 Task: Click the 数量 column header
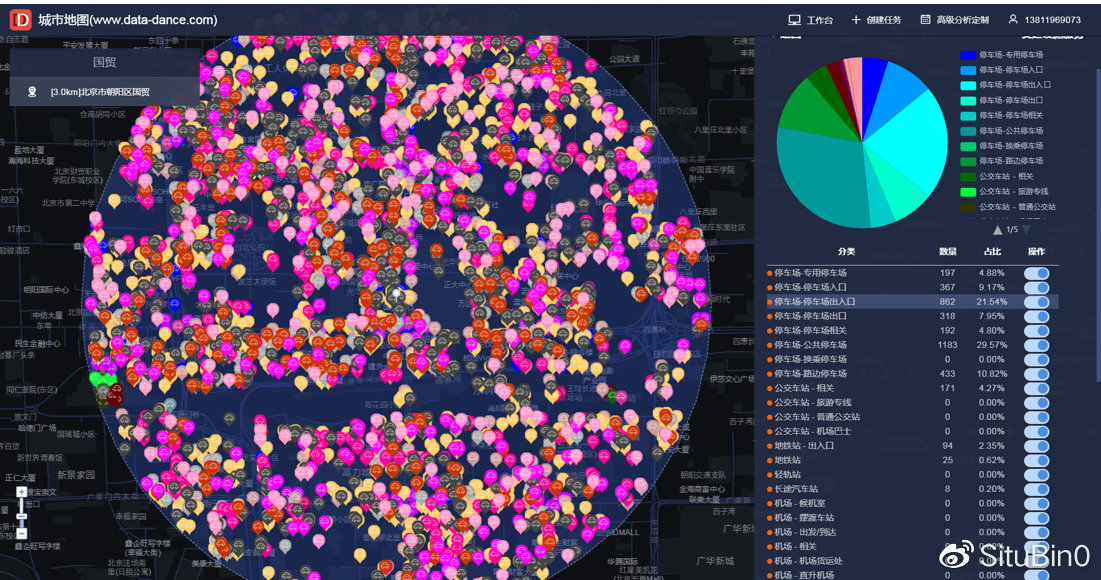[x=948, y=251]
